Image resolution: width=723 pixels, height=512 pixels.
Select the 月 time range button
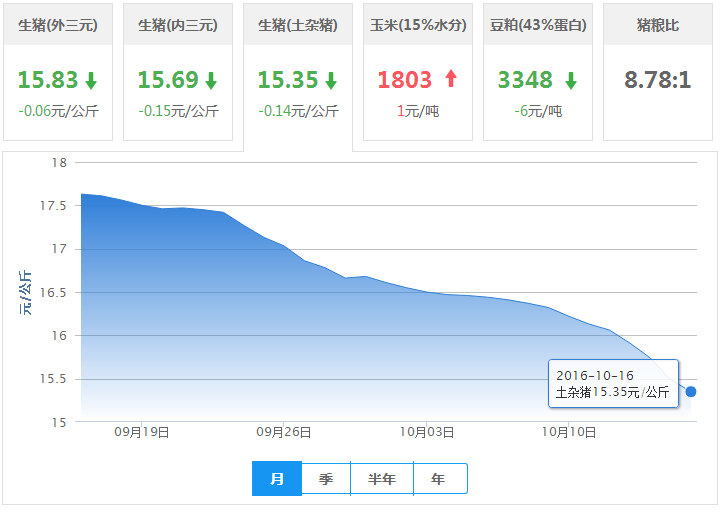tap(277, 479)
